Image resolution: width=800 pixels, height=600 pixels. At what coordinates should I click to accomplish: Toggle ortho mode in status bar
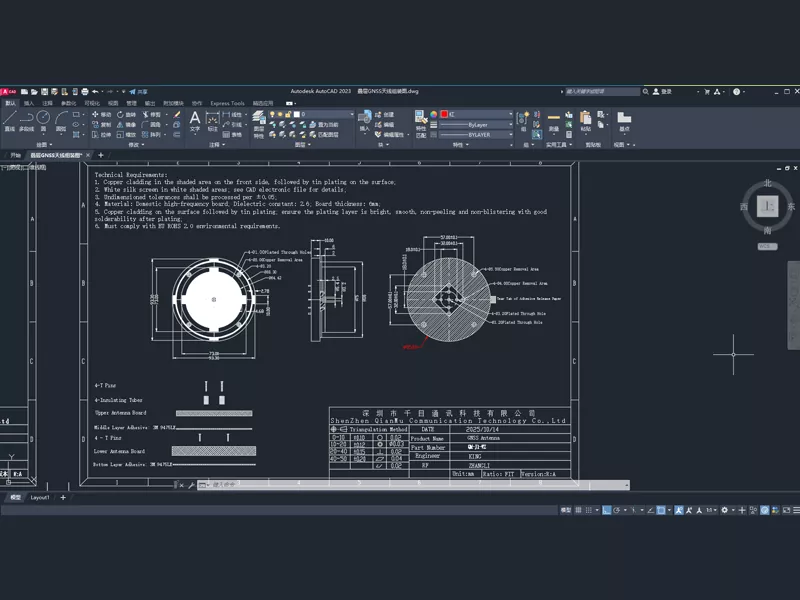click(607, 510)
